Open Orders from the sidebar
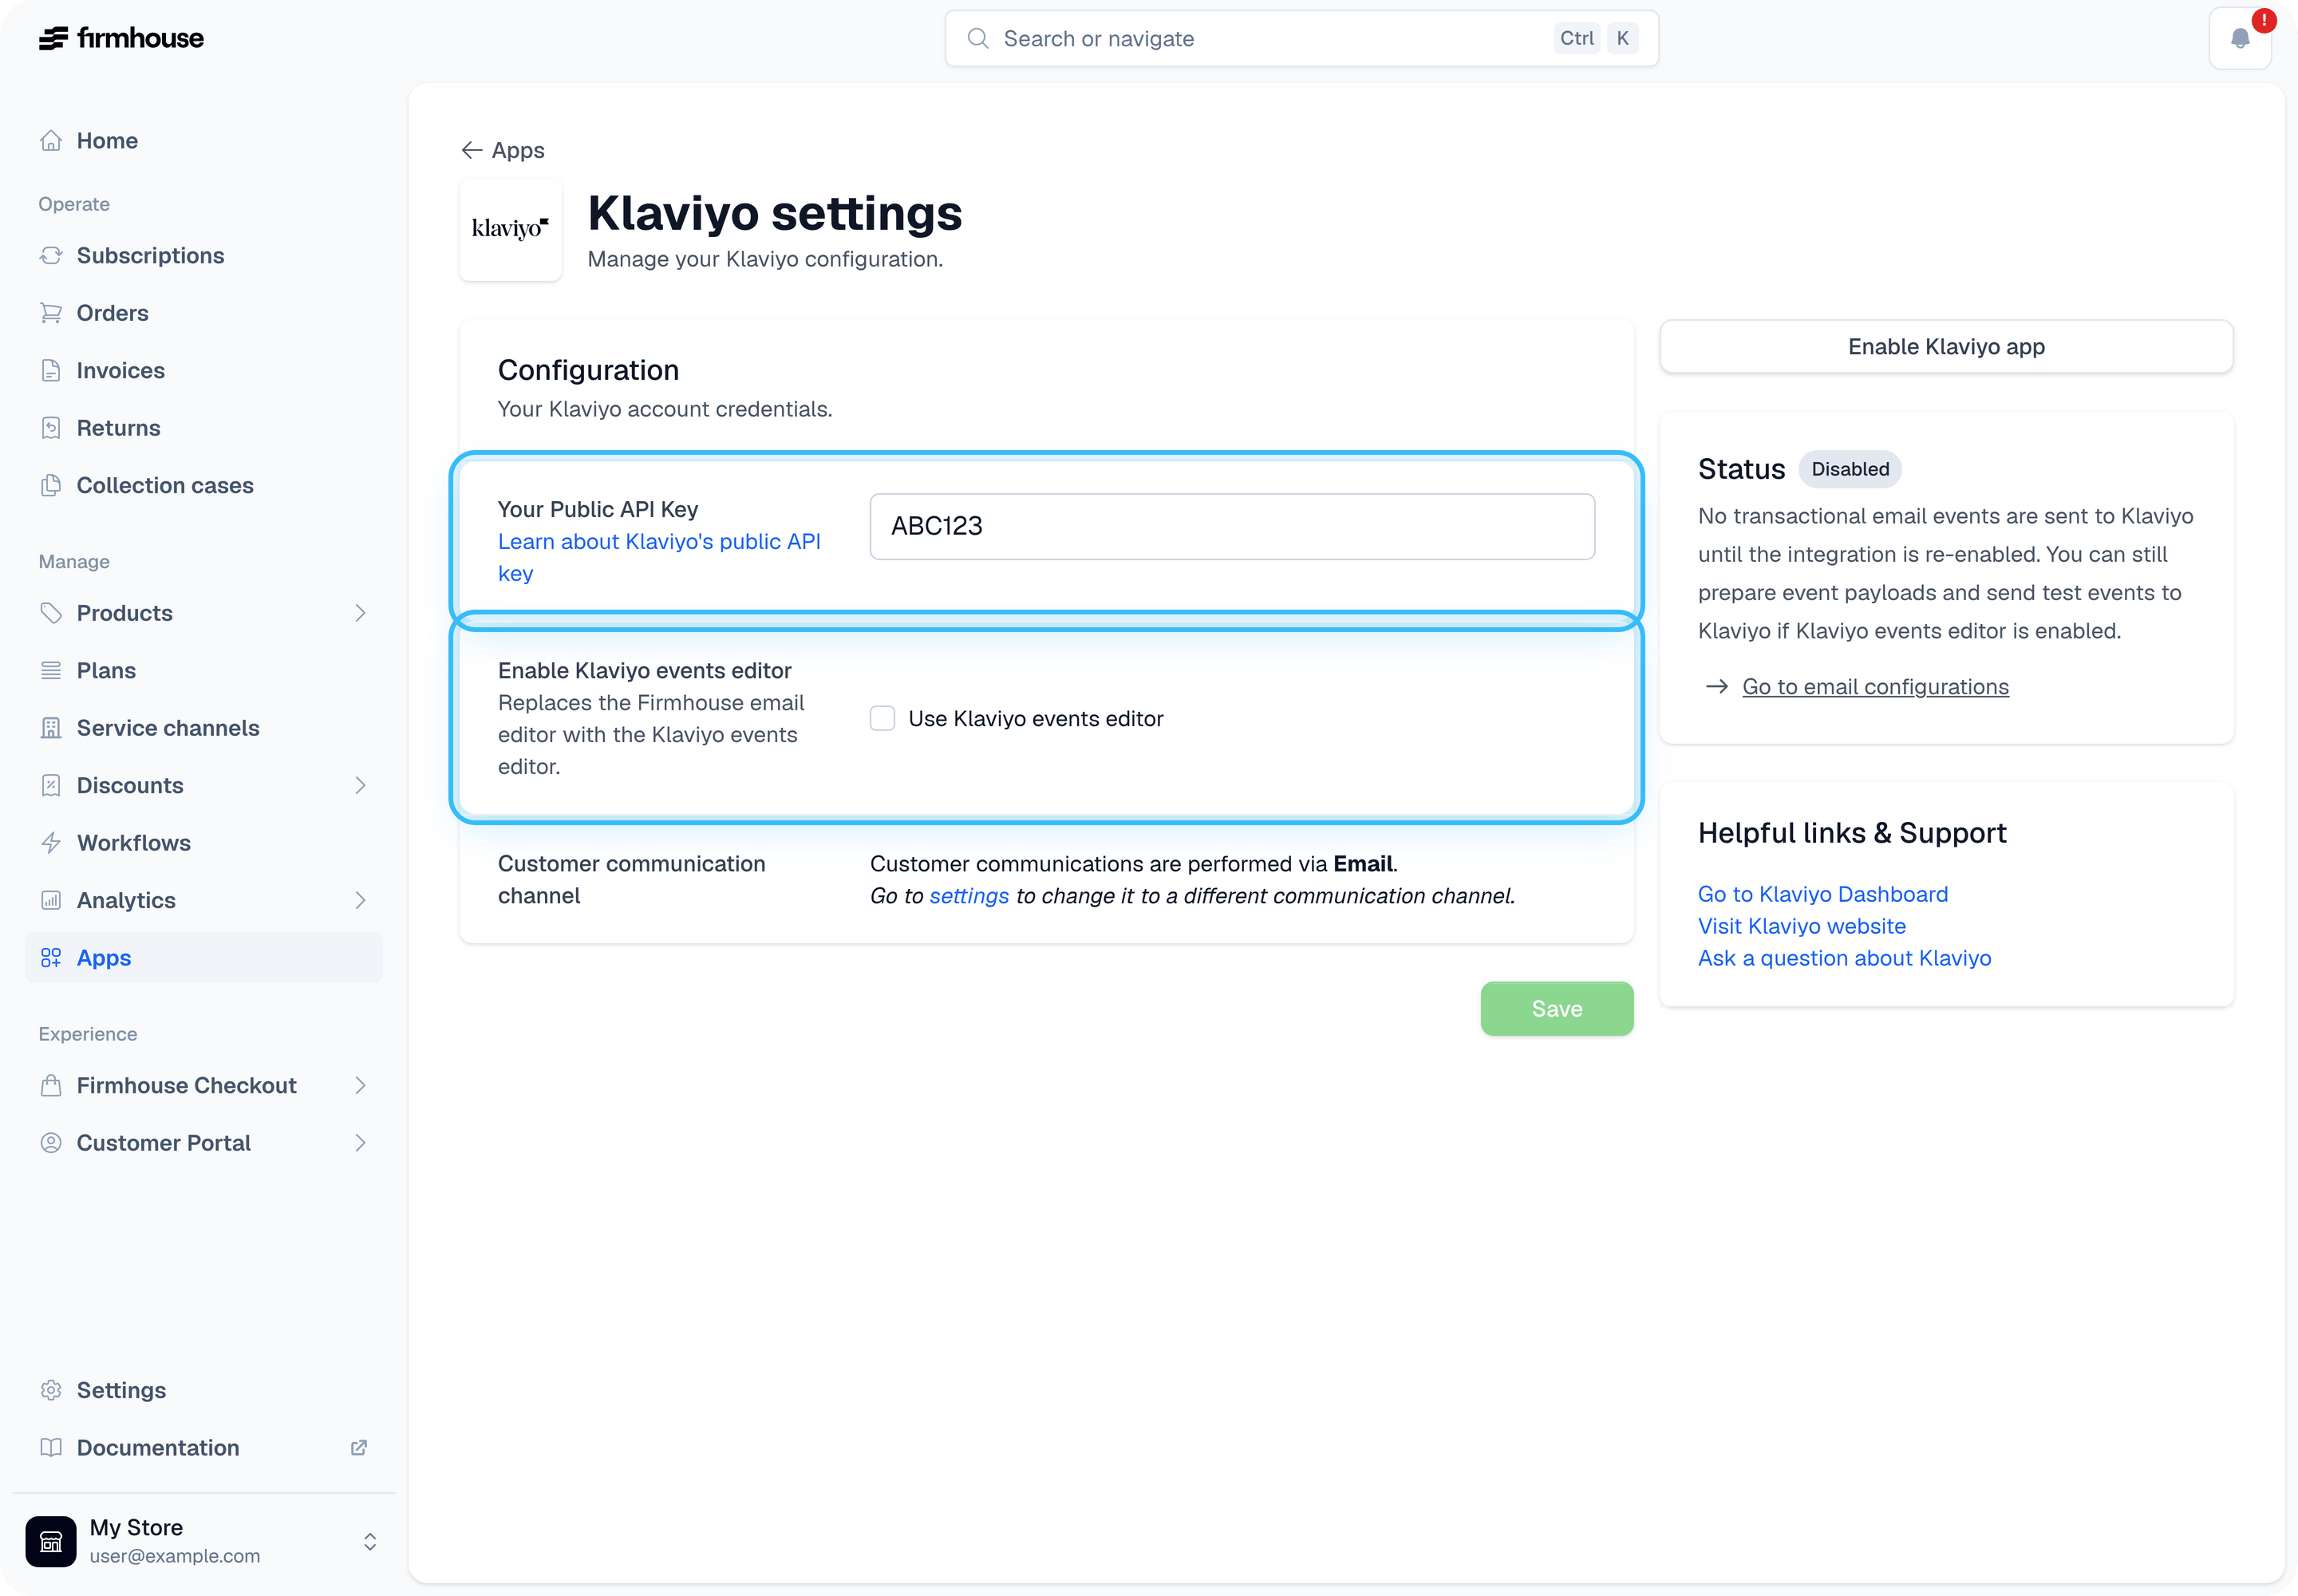 pos(204,313)
